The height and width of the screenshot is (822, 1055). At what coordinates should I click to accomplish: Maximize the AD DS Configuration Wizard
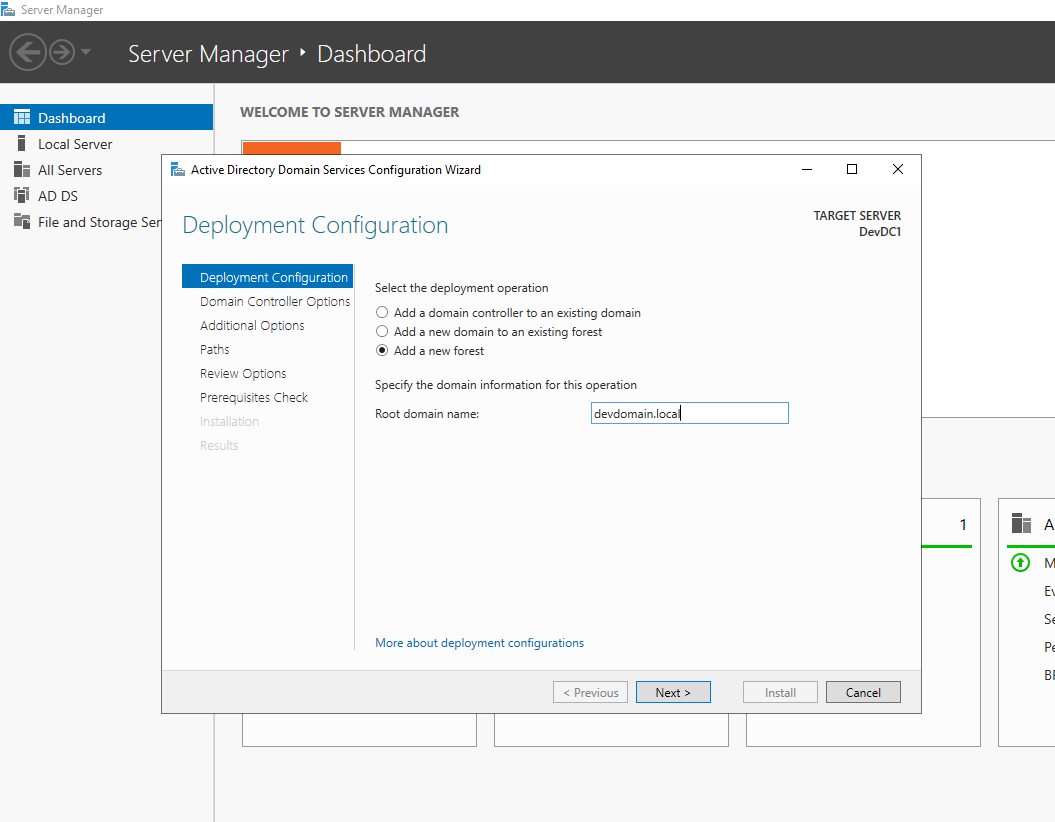(852, 170)
